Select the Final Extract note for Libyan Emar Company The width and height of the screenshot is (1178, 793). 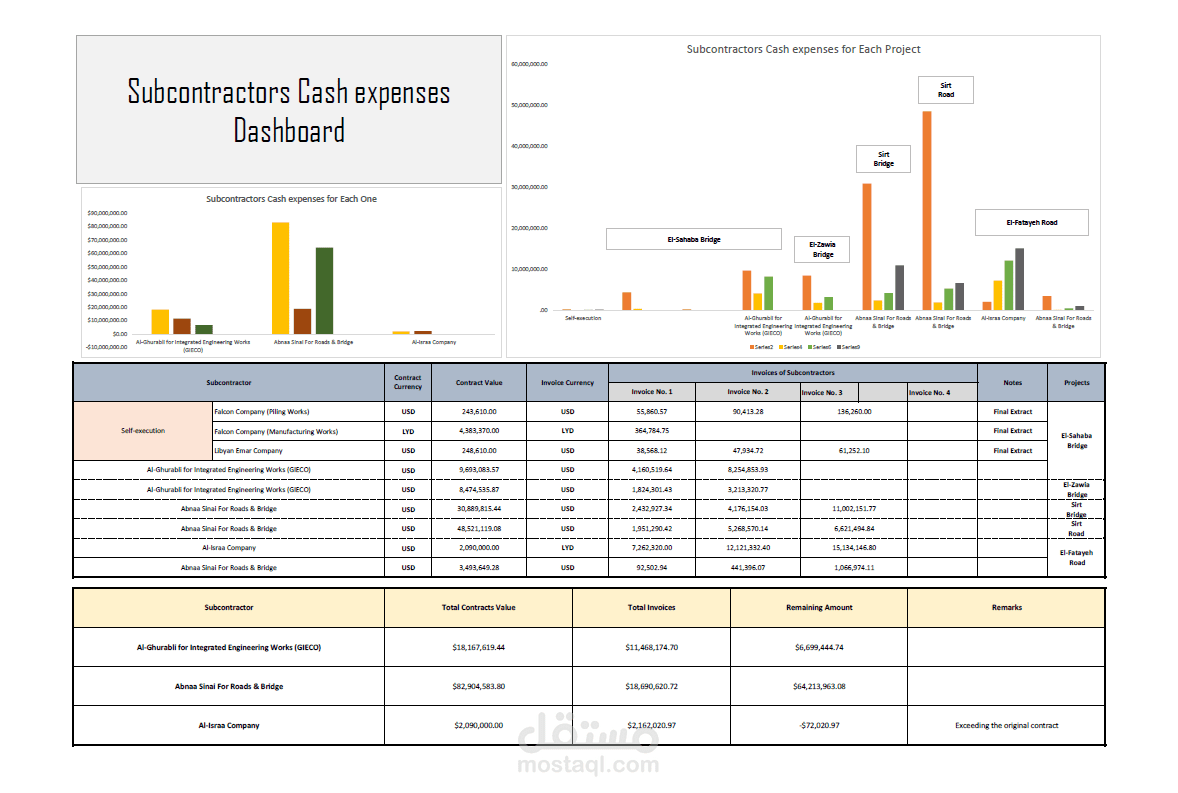point(1013,450)
